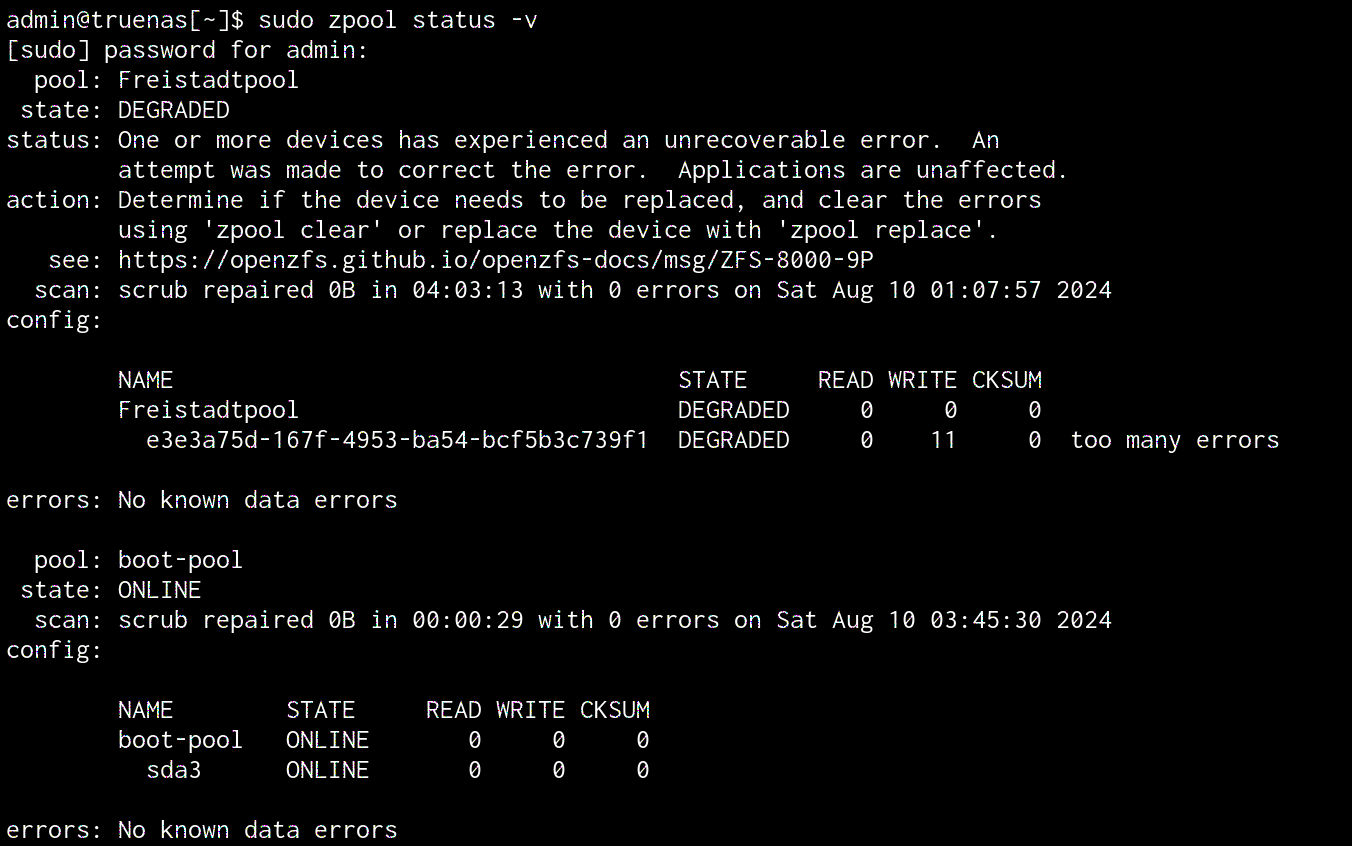Click the write error count 11
The width and height of the screenshot is (1352, 846).
[x=943, y=440]
